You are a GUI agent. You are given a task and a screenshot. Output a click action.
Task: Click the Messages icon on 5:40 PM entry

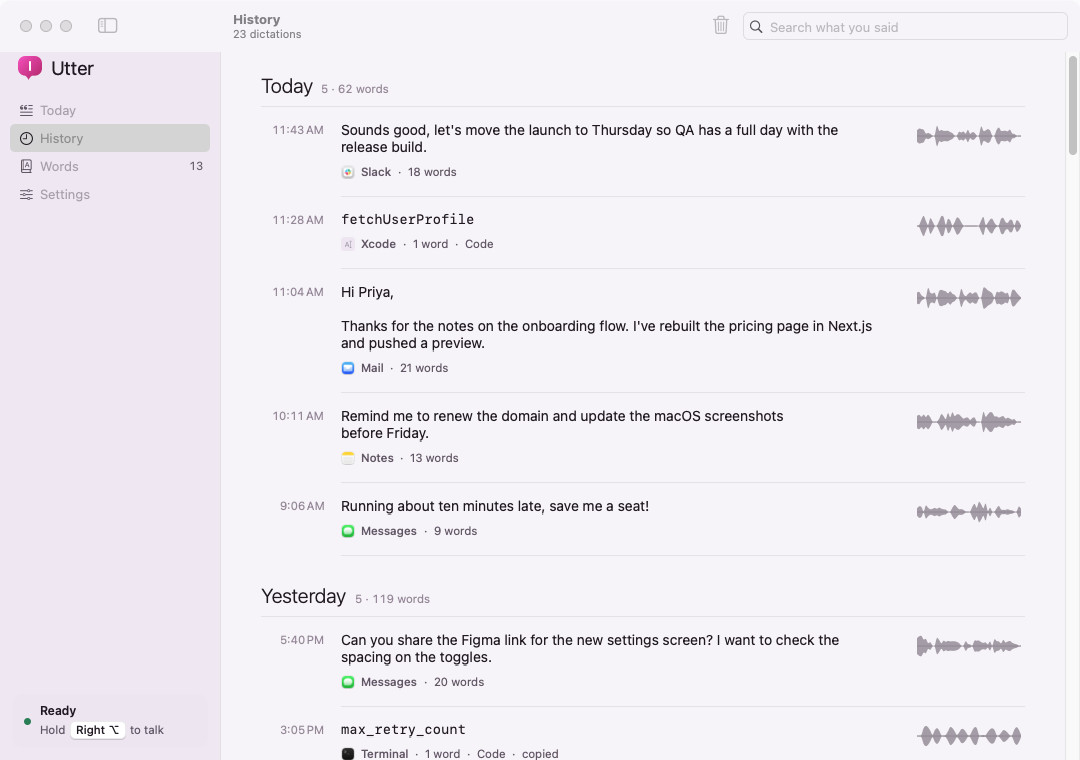(348, 682)
